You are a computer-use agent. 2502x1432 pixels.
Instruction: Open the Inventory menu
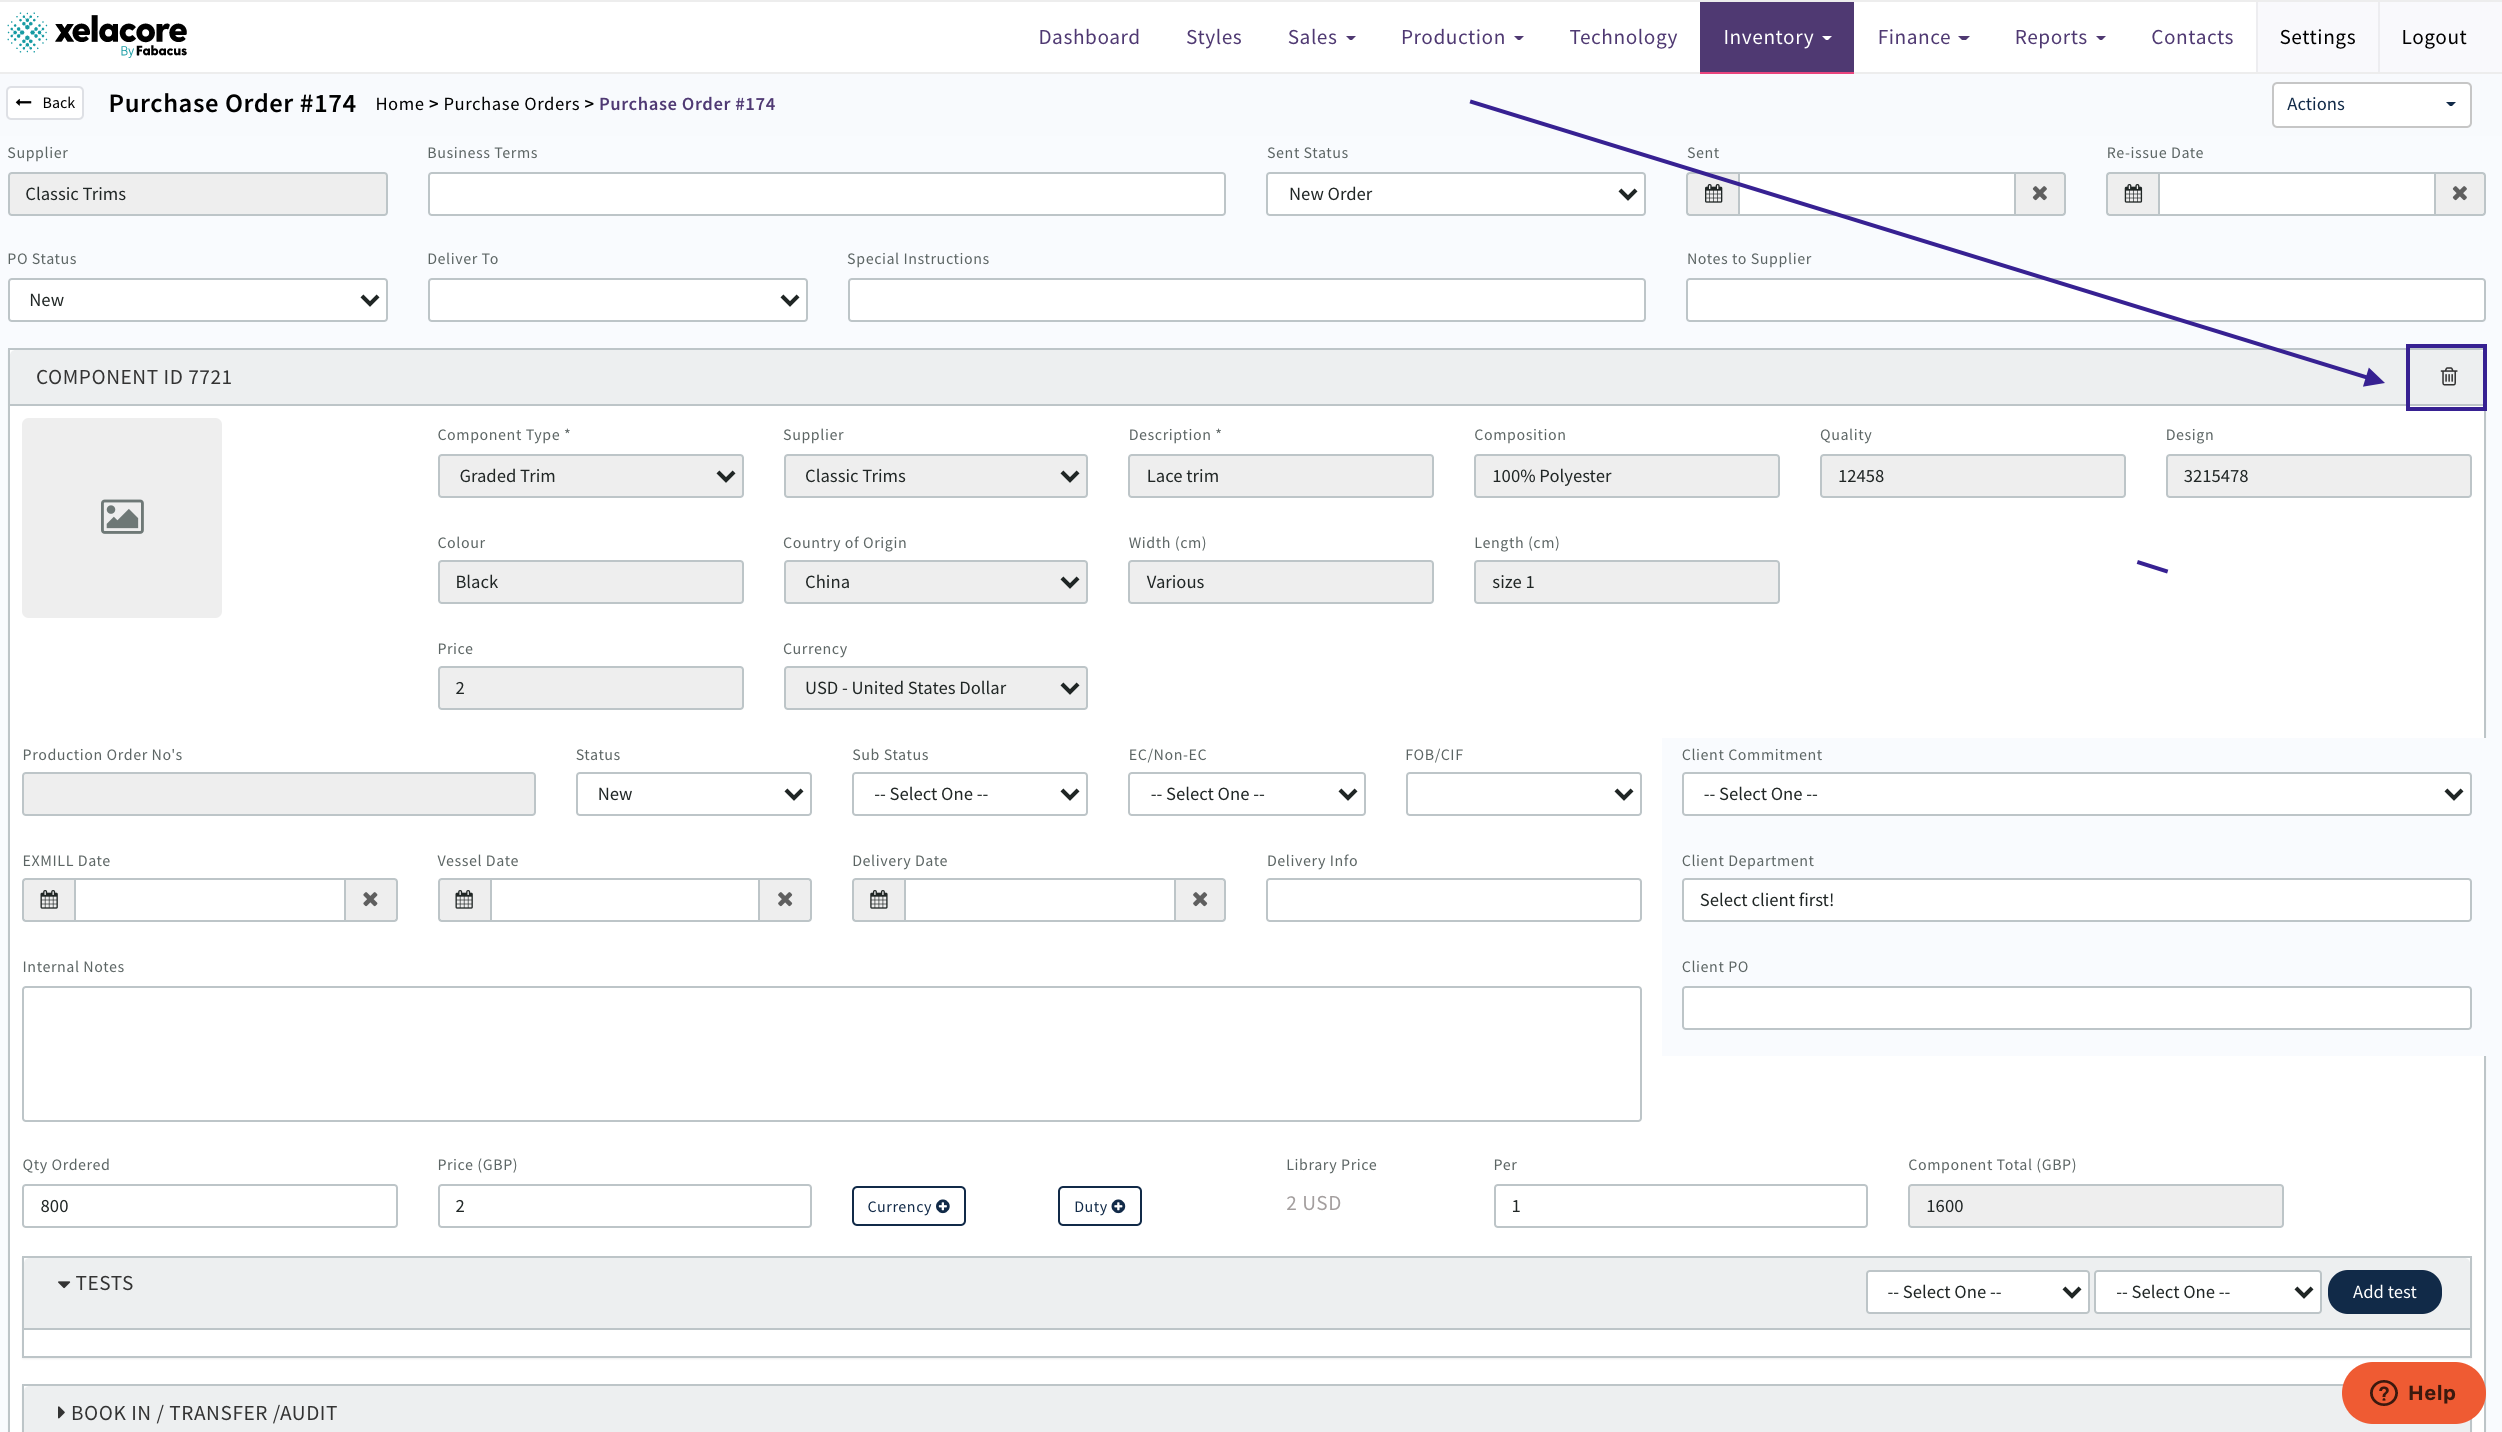1776,37
